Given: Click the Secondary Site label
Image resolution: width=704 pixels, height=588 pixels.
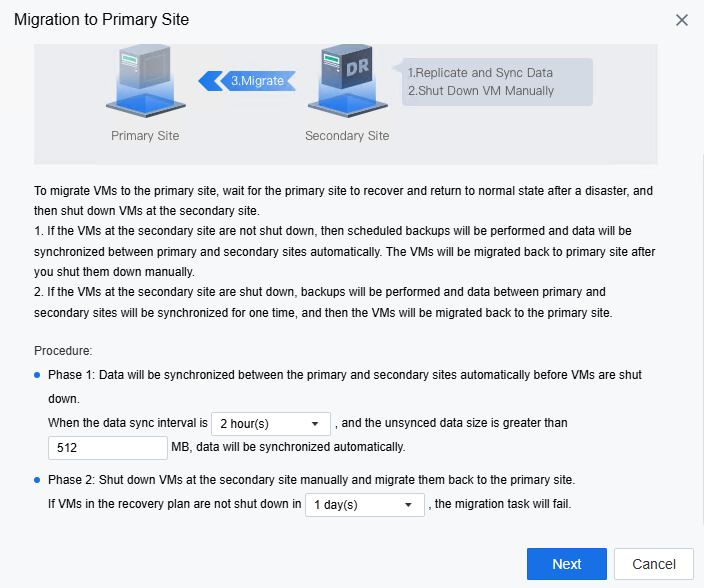Looking at the screenshot, I should [347, 136].
